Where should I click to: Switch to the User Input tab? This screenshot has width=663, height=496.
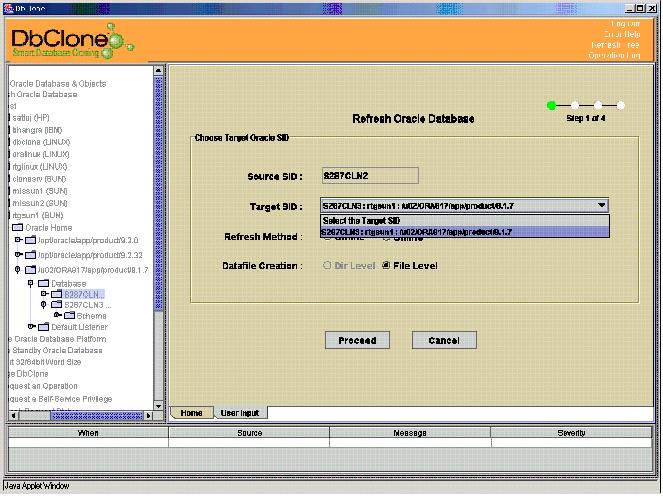pos(240,413)
